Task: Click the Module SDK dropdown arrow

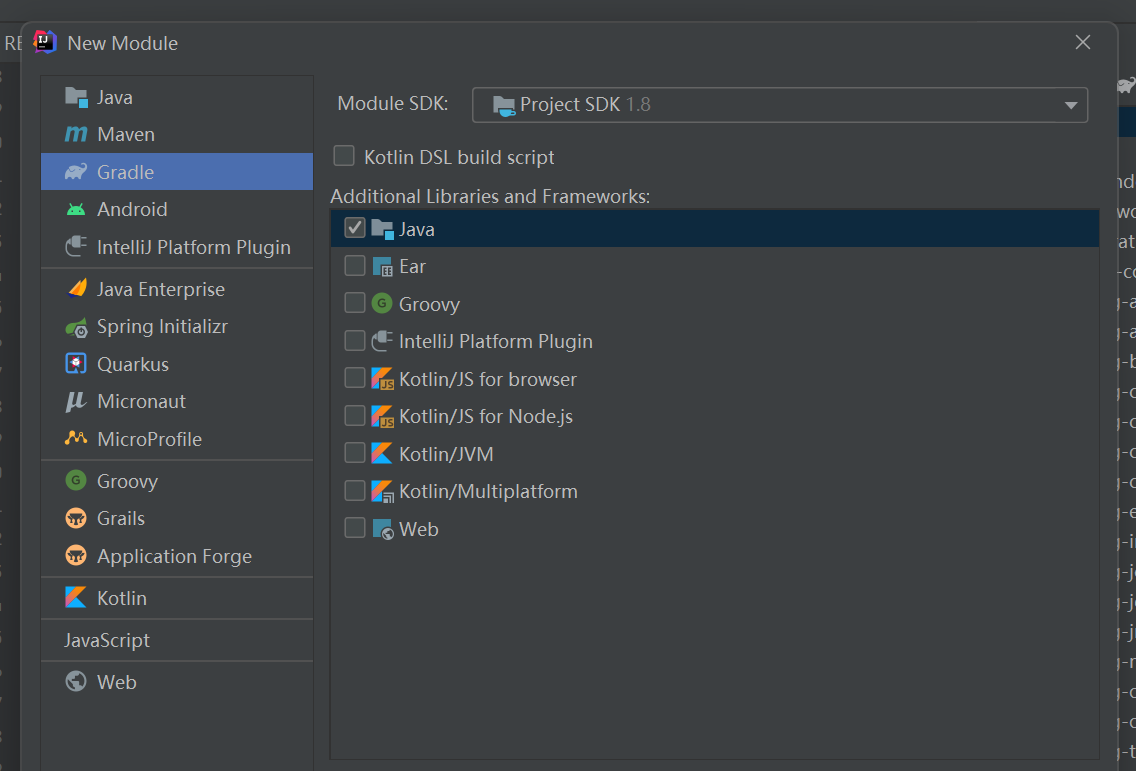Action: point(1070,105)
